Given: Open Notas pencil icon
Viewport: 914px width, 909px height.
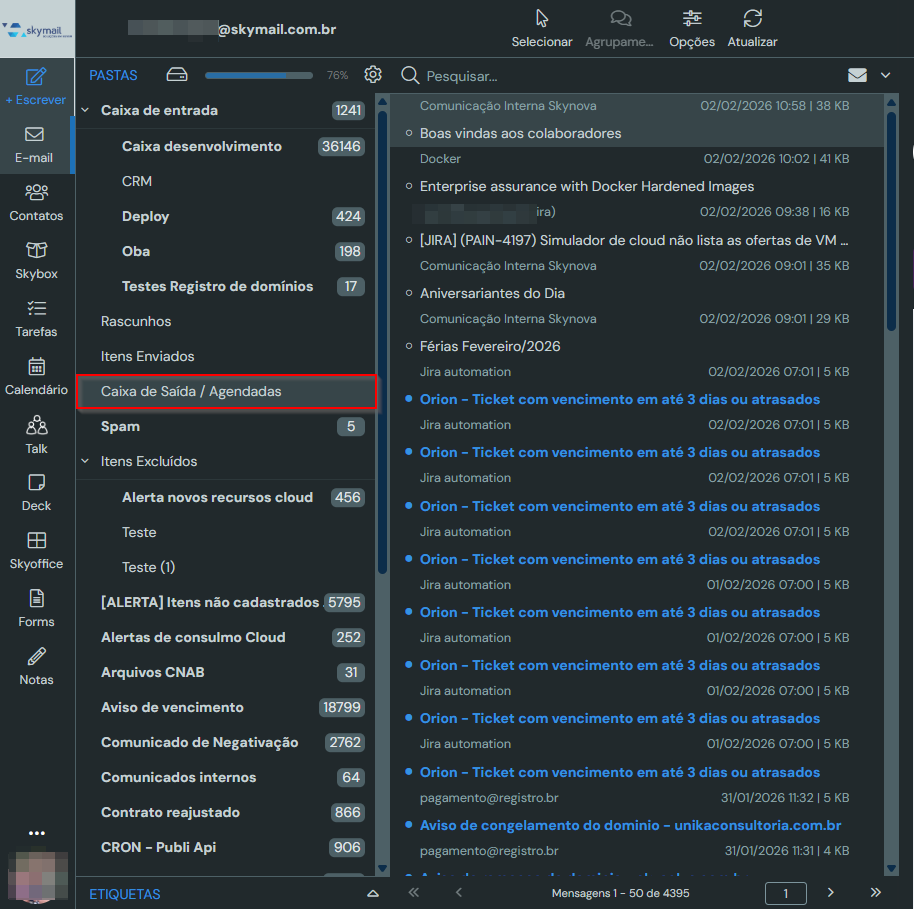Looking at the screenshot, I should pos(36,657).
